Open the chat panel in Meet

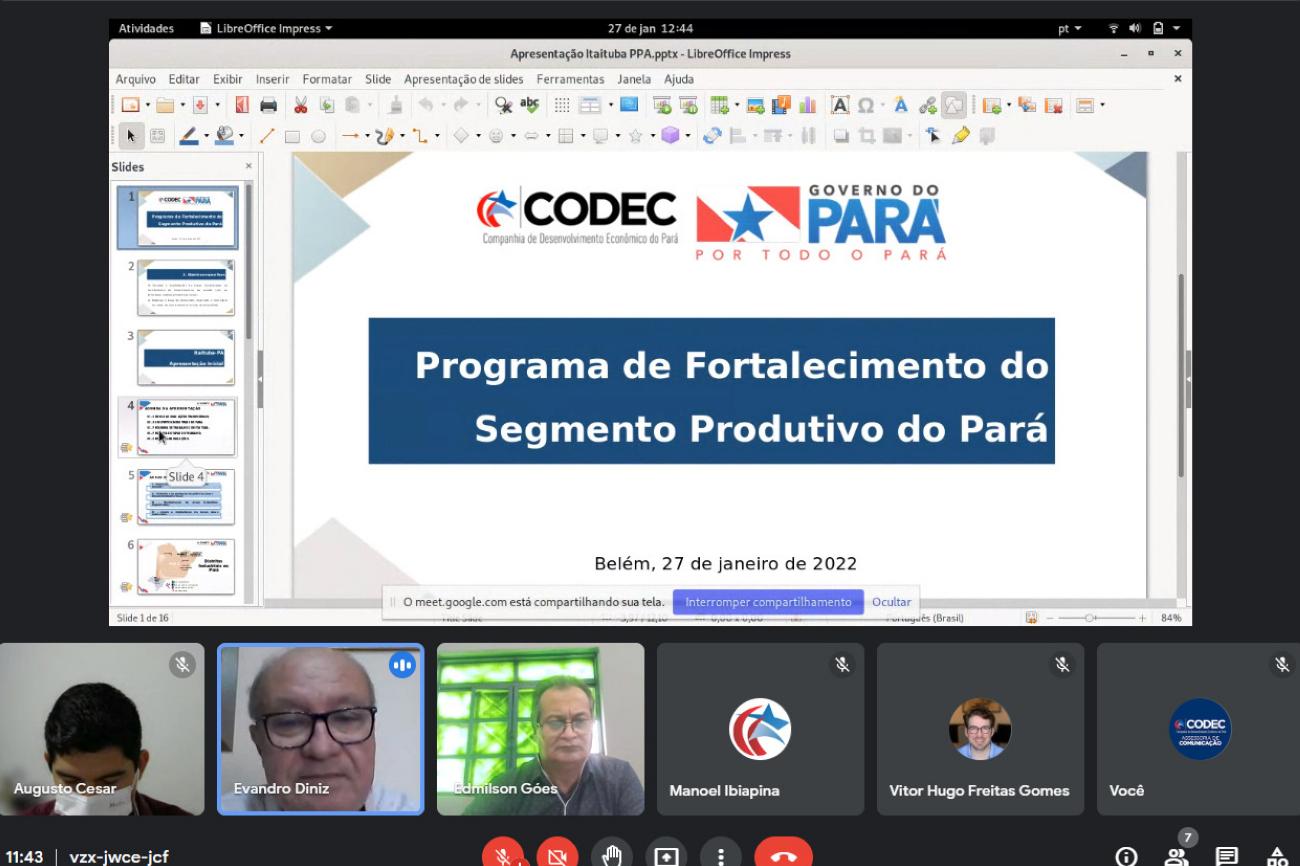pos(1227,856)
